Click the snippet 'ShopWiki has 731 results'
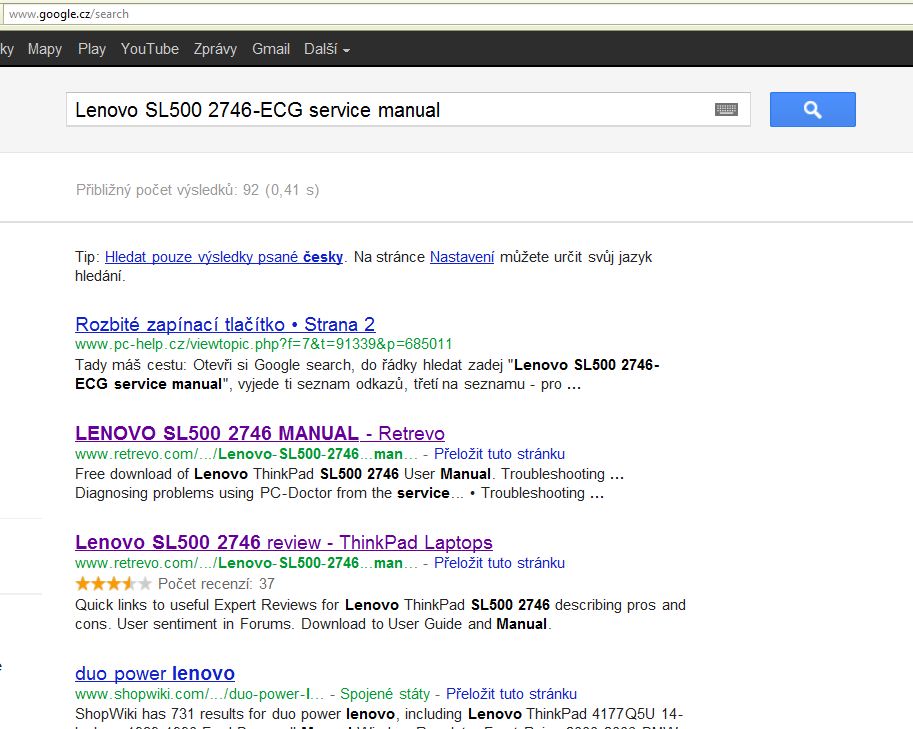This screenshot has height=729, width=913. click(379, 718)
